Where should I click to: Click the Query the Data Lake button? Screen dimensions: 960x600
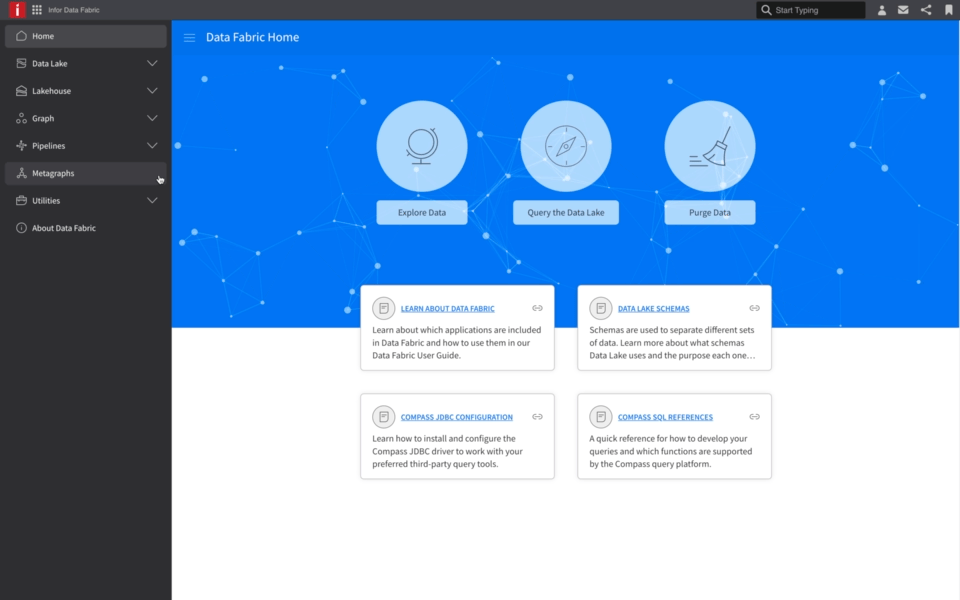click(x=566, y=212)
